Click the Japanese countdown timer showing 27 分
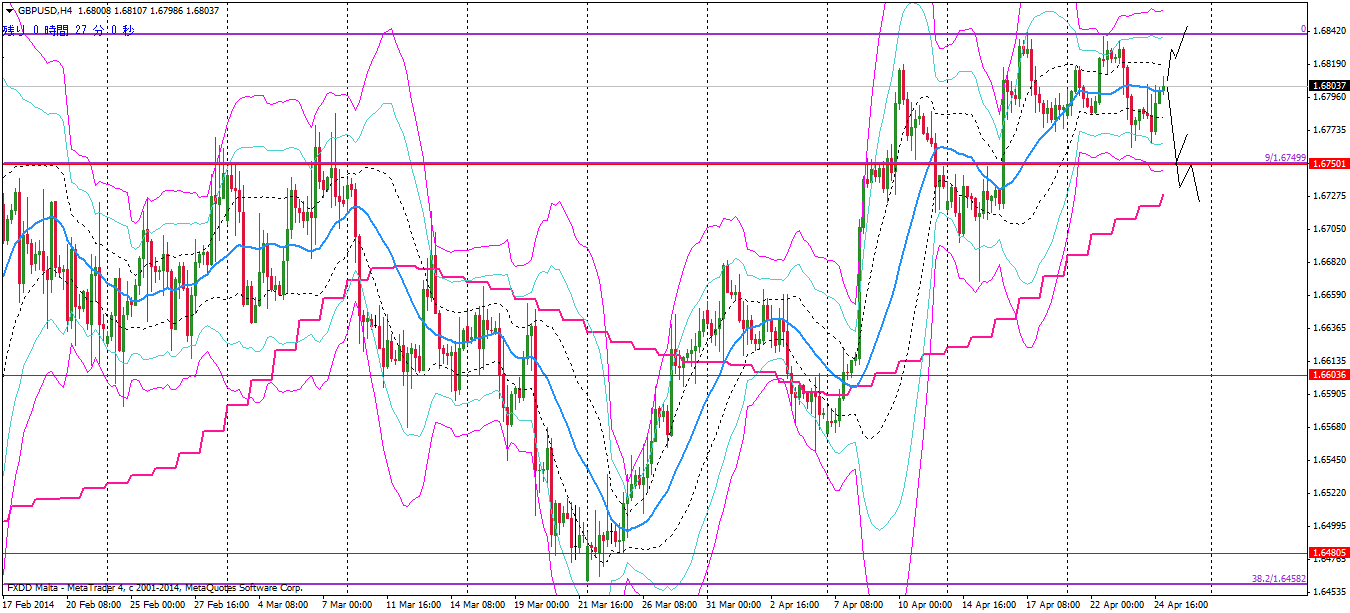 (x=69, y=30)
